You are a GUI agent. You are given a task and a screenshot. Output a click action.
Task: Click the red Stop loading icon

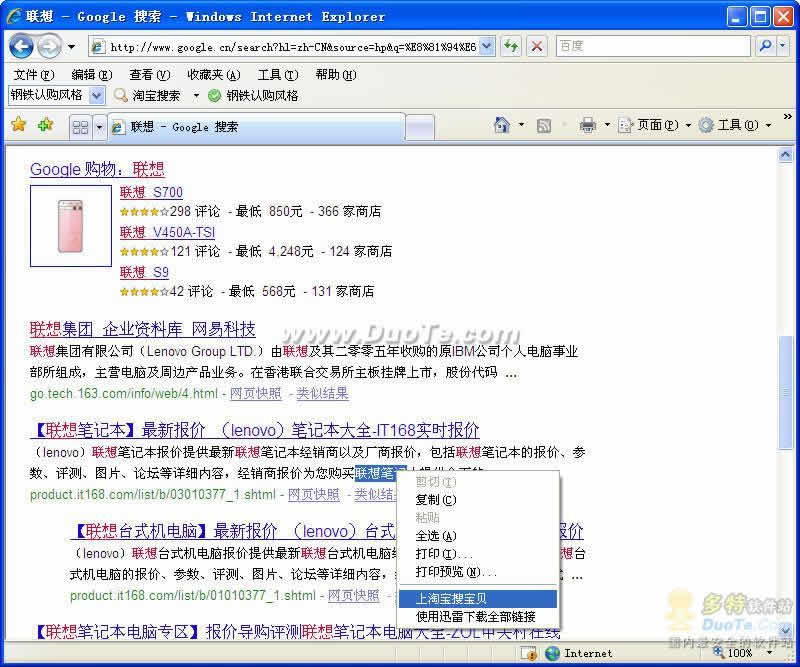(x=537, y=46)
